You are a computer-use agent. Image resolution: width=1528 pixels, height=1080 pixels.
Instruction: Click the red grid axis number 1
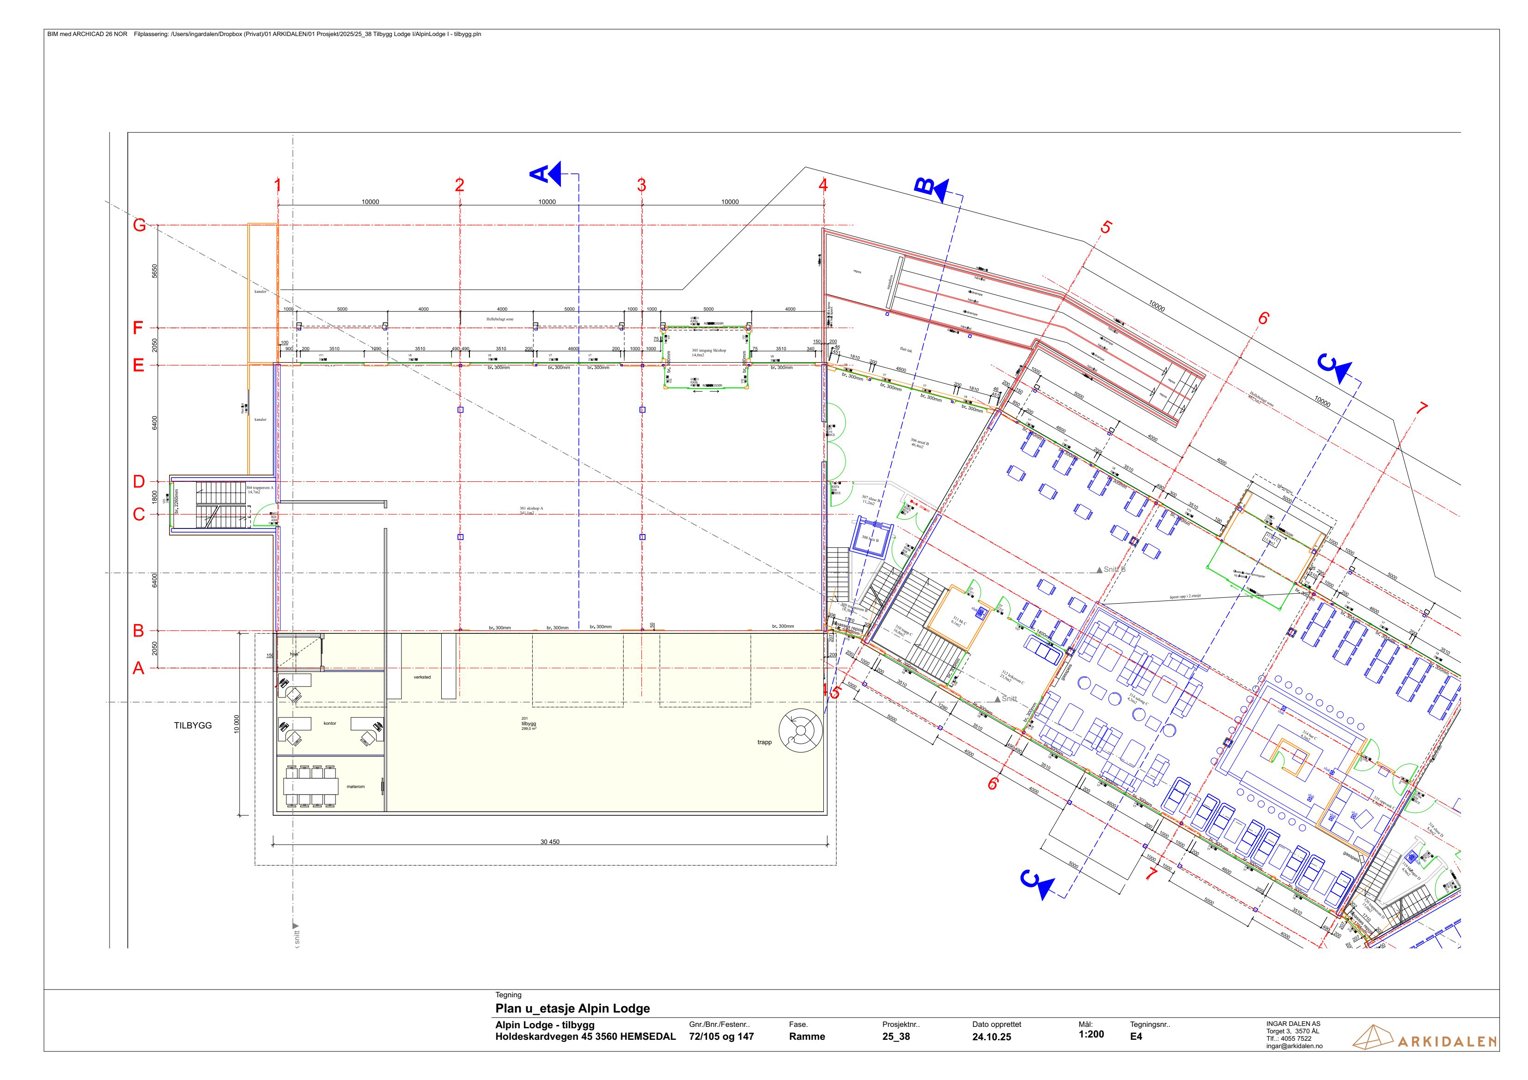[x=277, y=185]
